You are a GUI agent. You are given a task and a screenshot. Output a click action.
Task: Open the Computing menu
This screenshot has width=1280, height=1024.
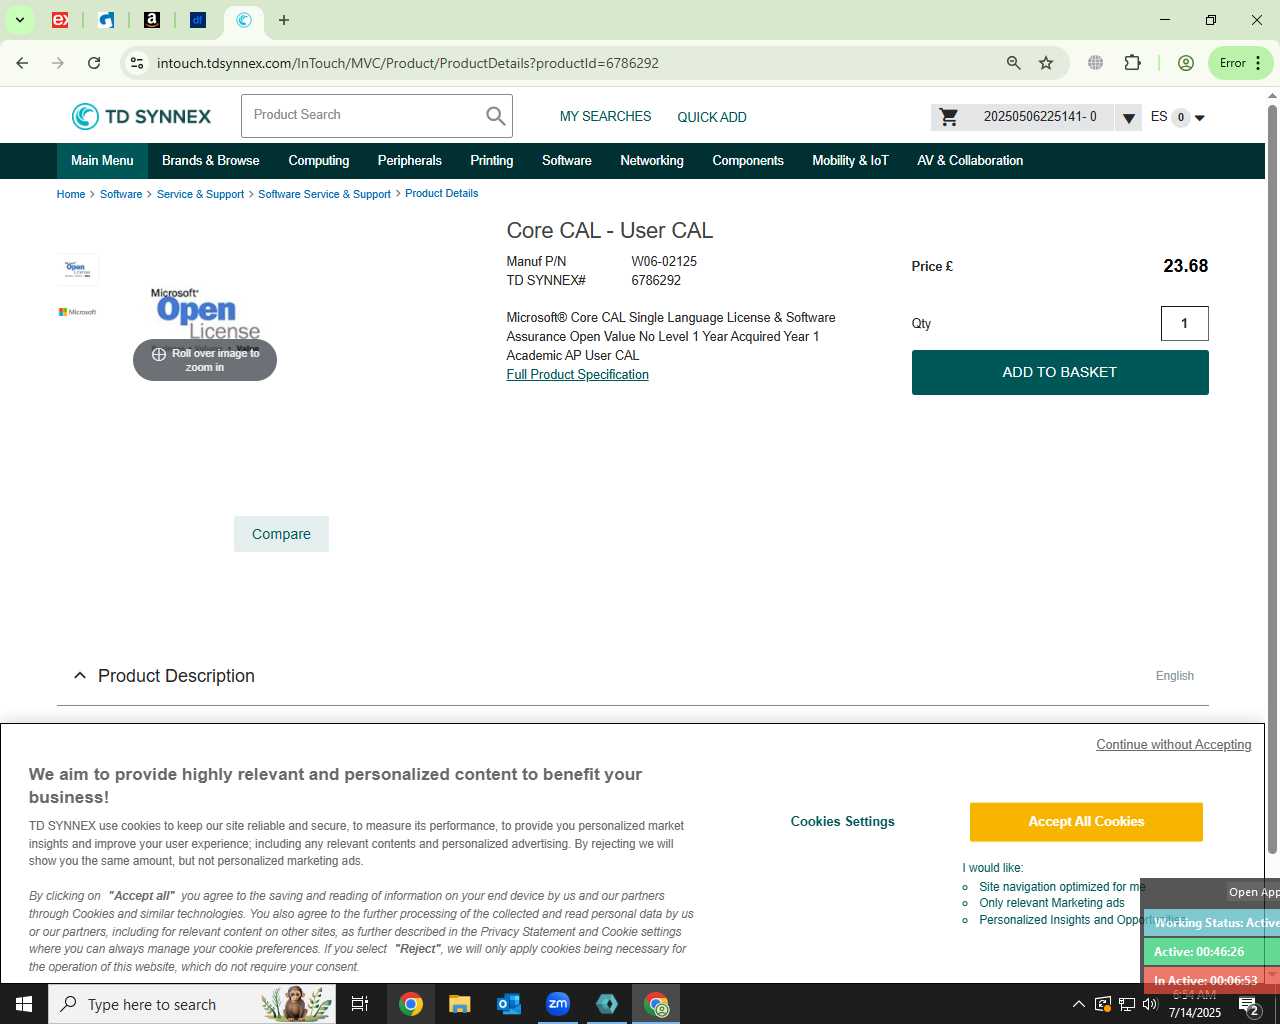(x=319, y=161)
